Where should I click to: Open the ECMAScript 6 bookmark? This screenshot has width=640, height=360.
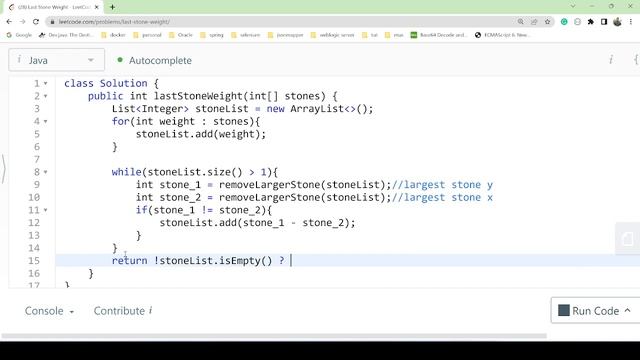click(502, 35)
